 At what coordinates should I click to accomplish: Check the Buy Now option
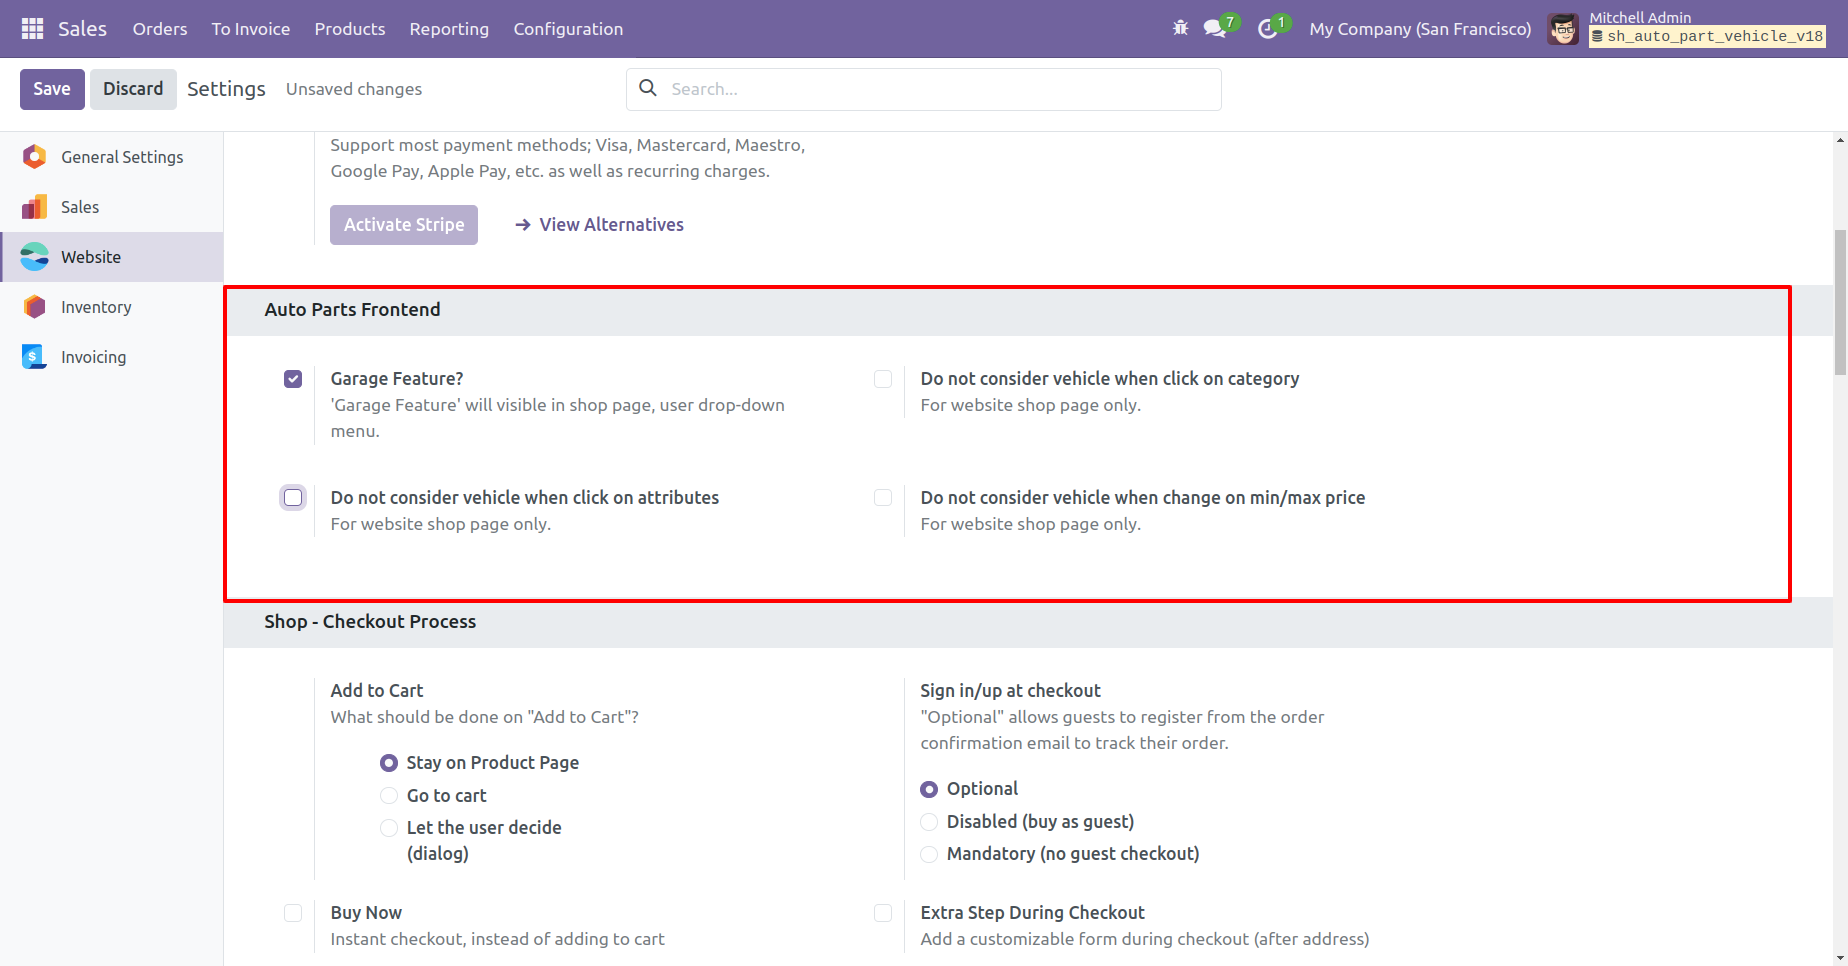tap(293, 913)
